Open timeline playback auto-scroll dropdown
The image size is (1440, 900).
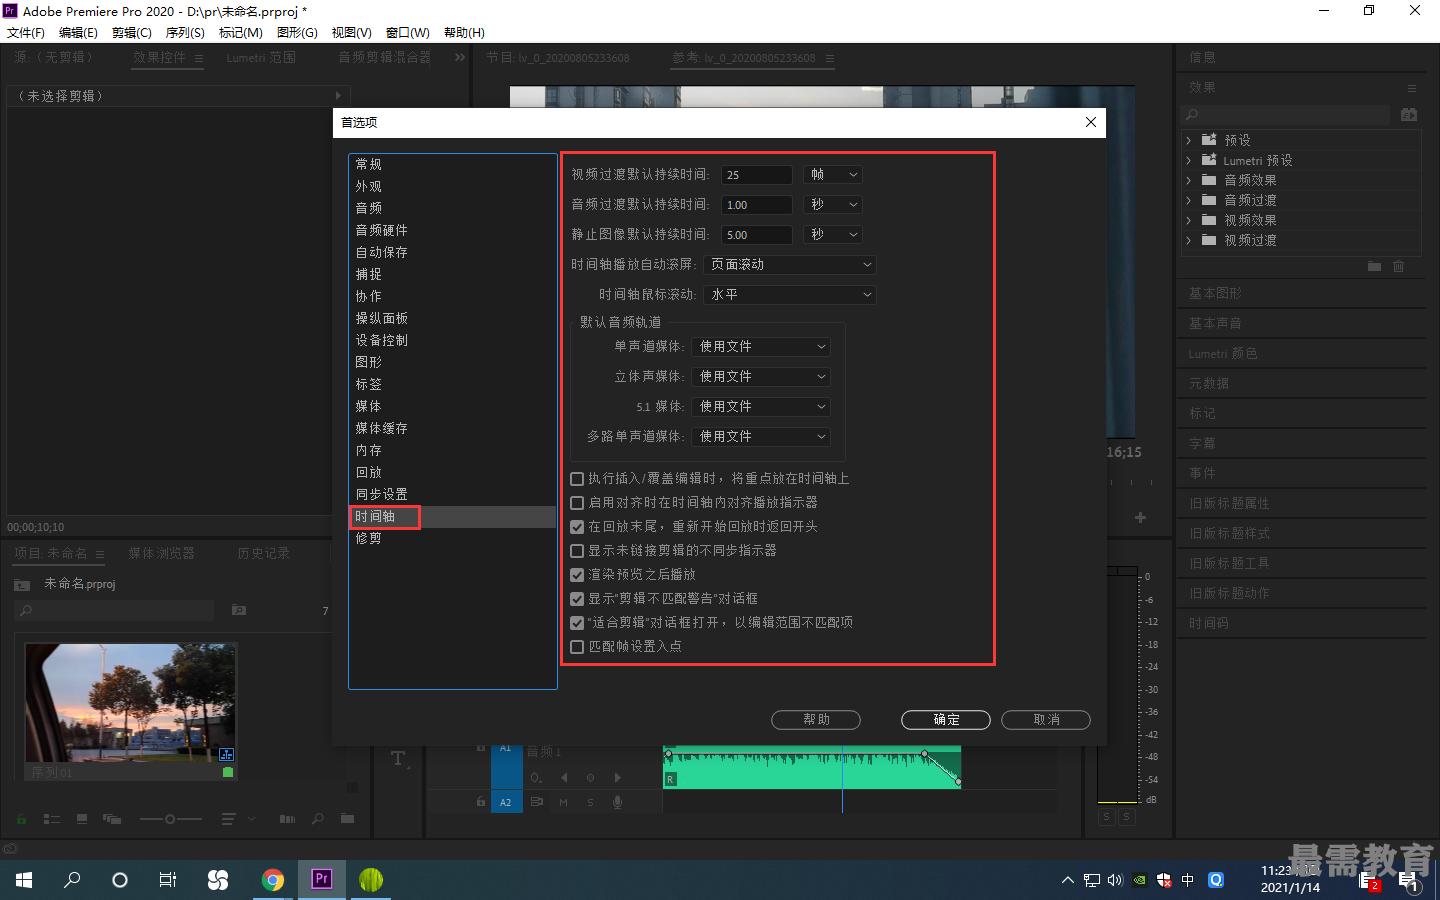coord(790,265)
